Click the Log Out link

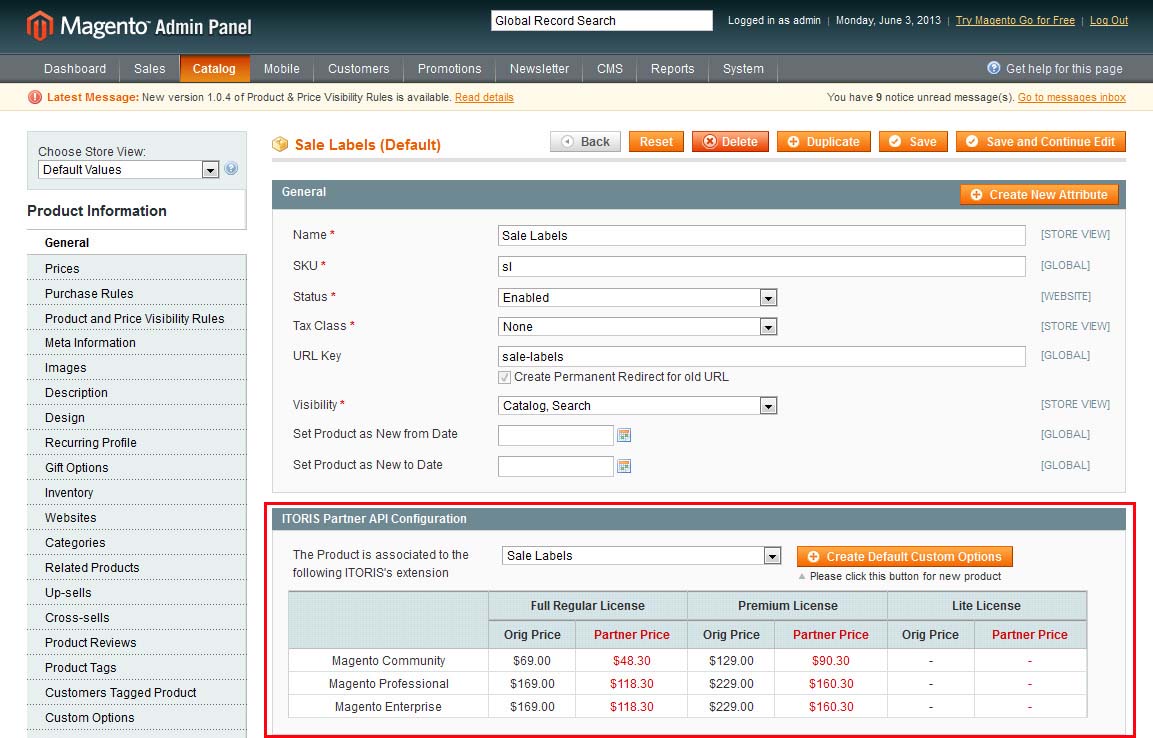click(1109, 21)
